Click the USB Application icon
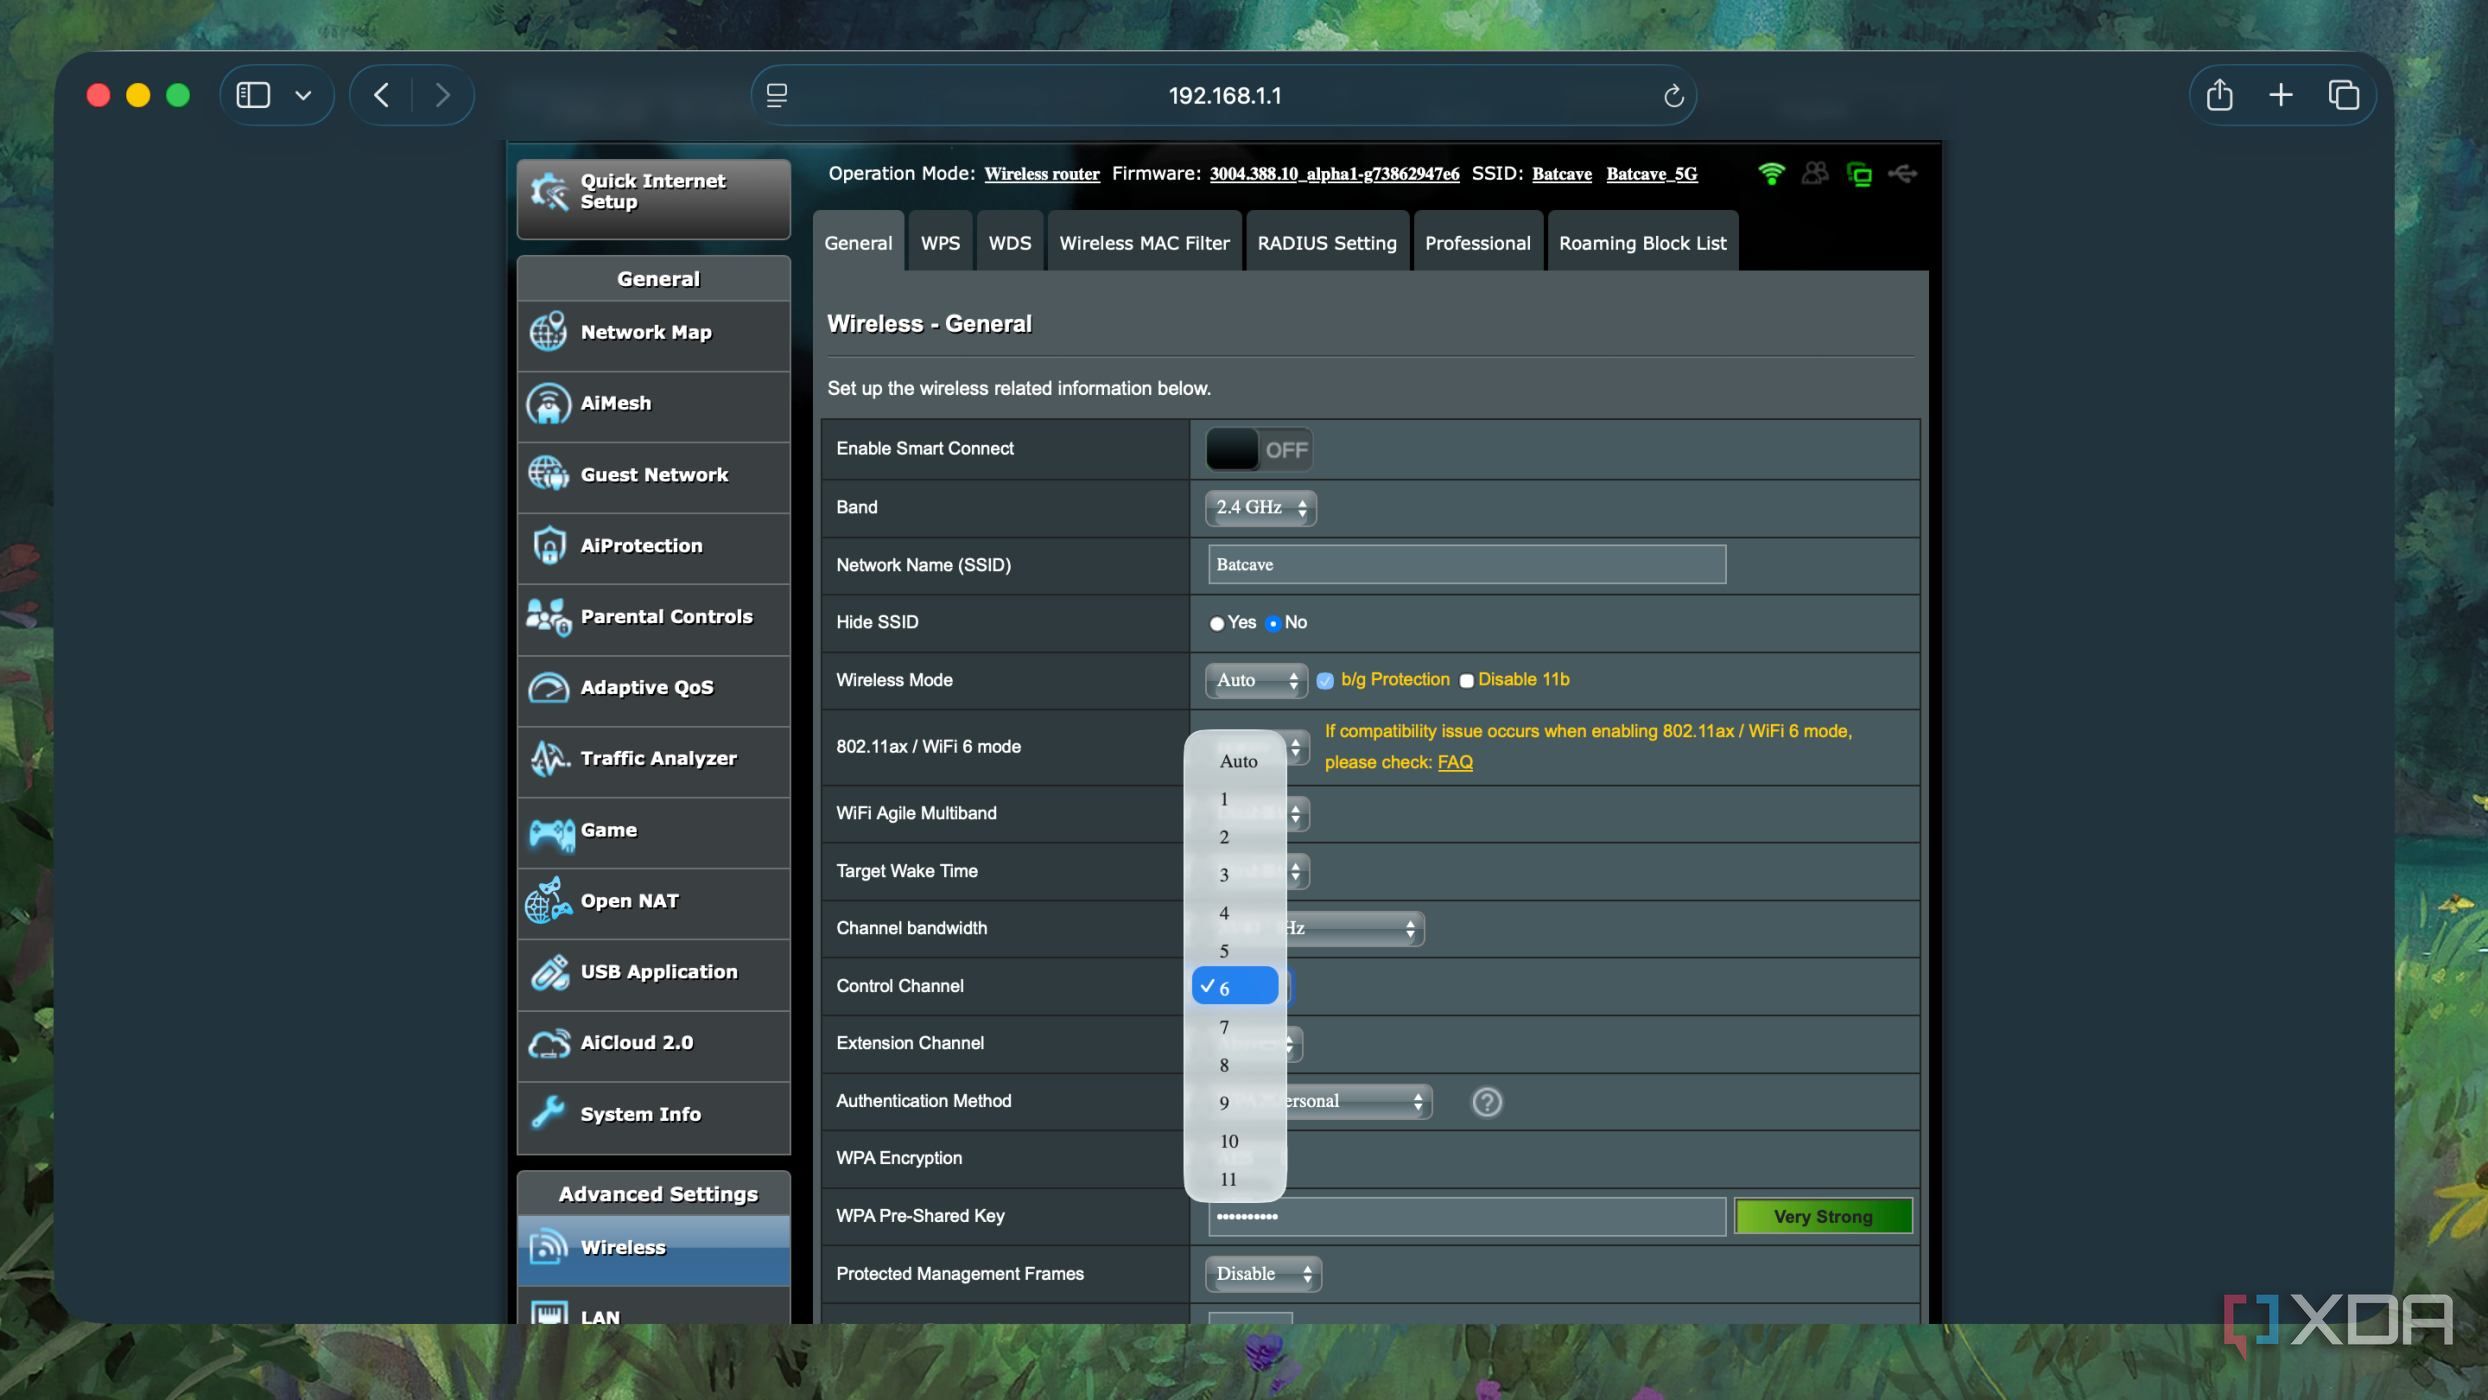The width and height of the screenshot is (2488, 1400). (548, 972)
